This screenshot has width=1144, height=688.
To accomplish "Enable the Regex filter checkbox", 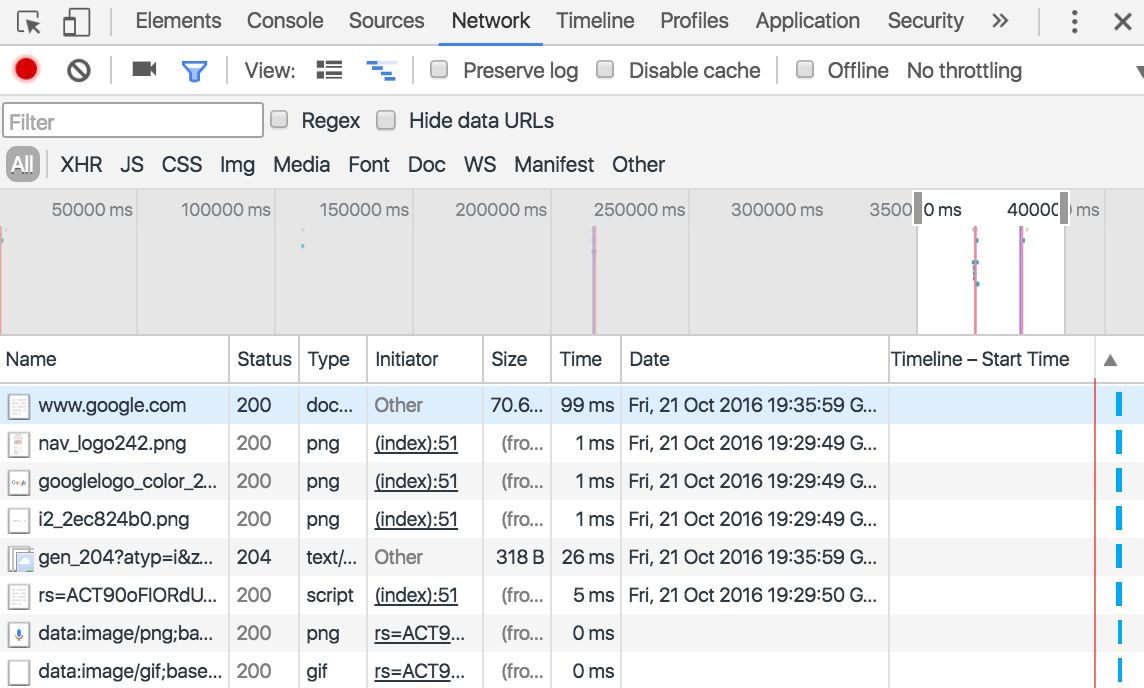I will [279, 119].
